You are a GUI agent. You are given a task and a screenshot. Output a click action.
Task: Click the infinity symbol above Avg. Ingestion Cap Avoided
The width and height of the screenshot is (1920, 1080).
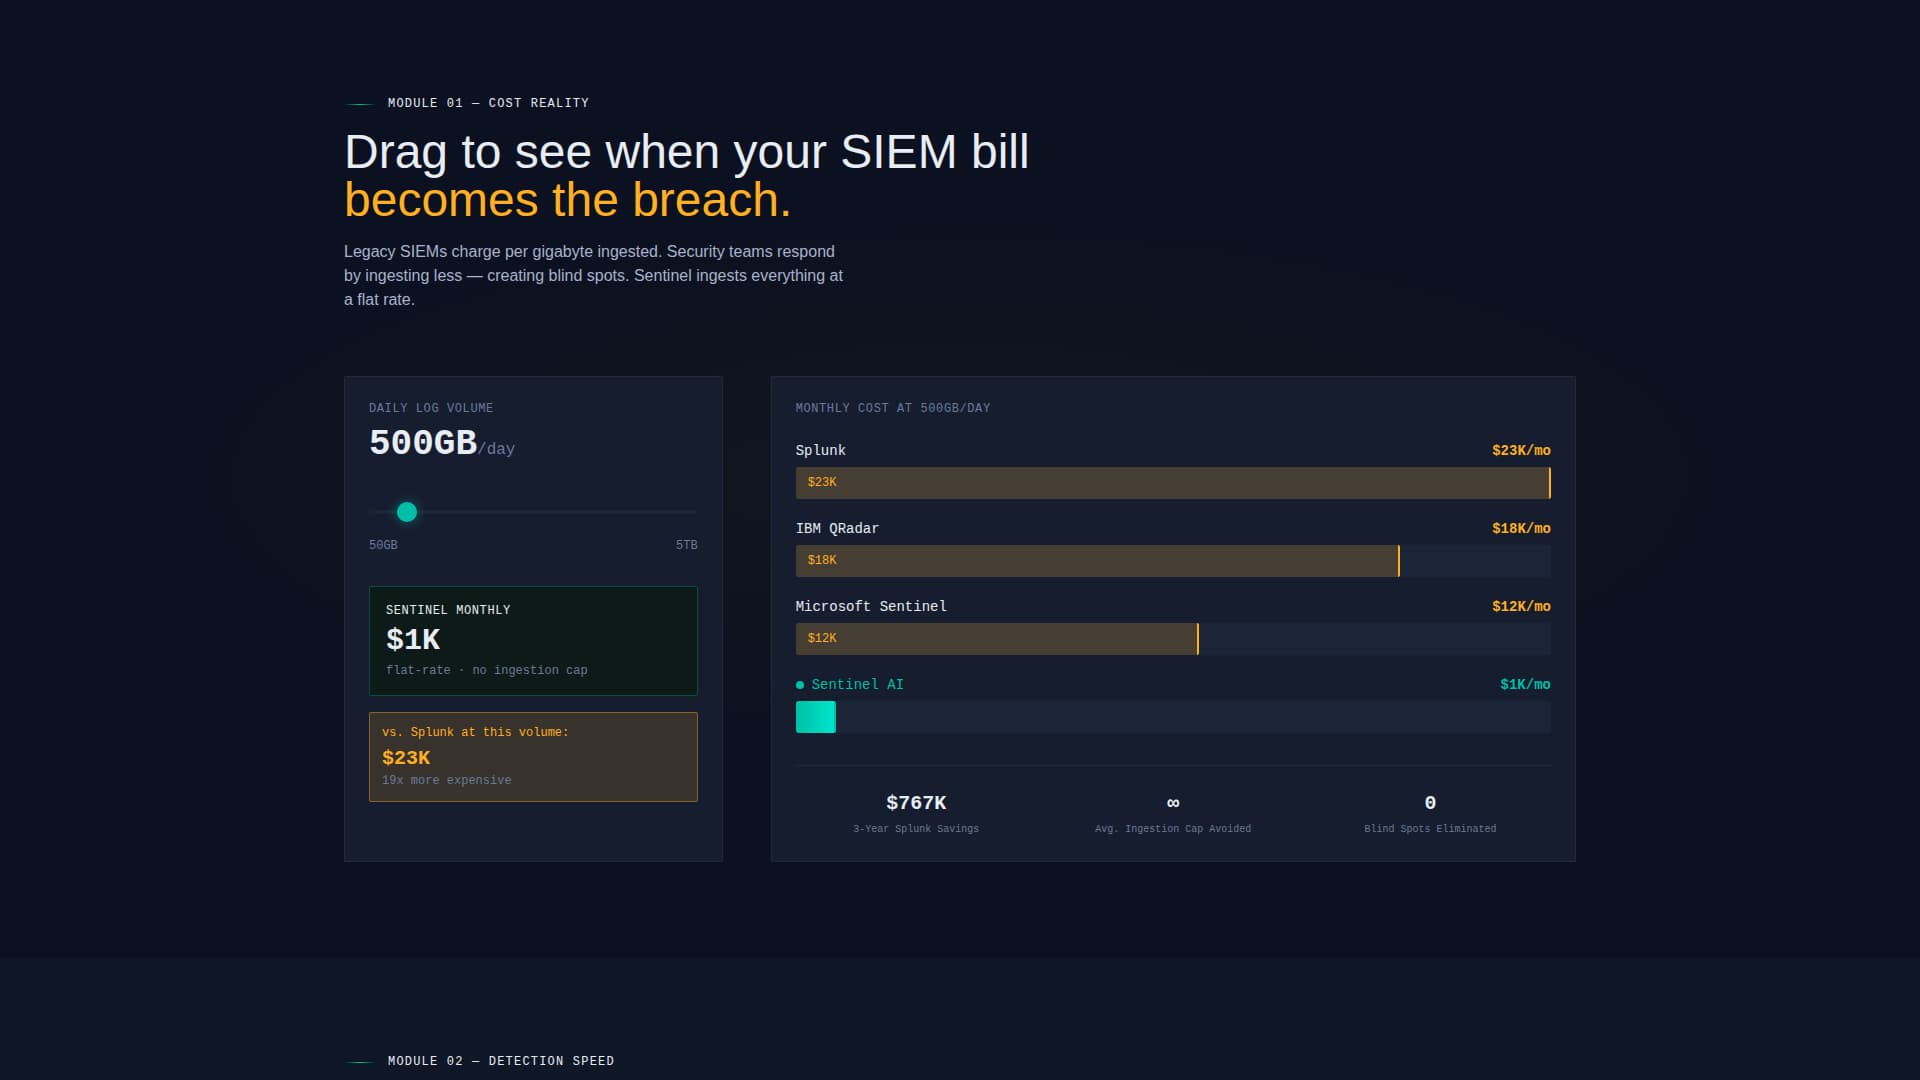click(1172, 802)
